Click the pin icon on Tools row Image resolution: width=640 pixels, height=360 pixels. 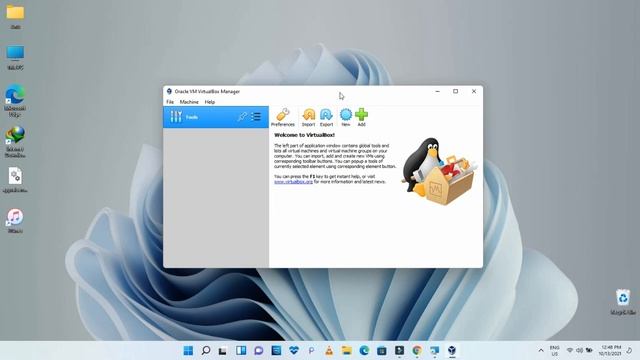[242, 117]
